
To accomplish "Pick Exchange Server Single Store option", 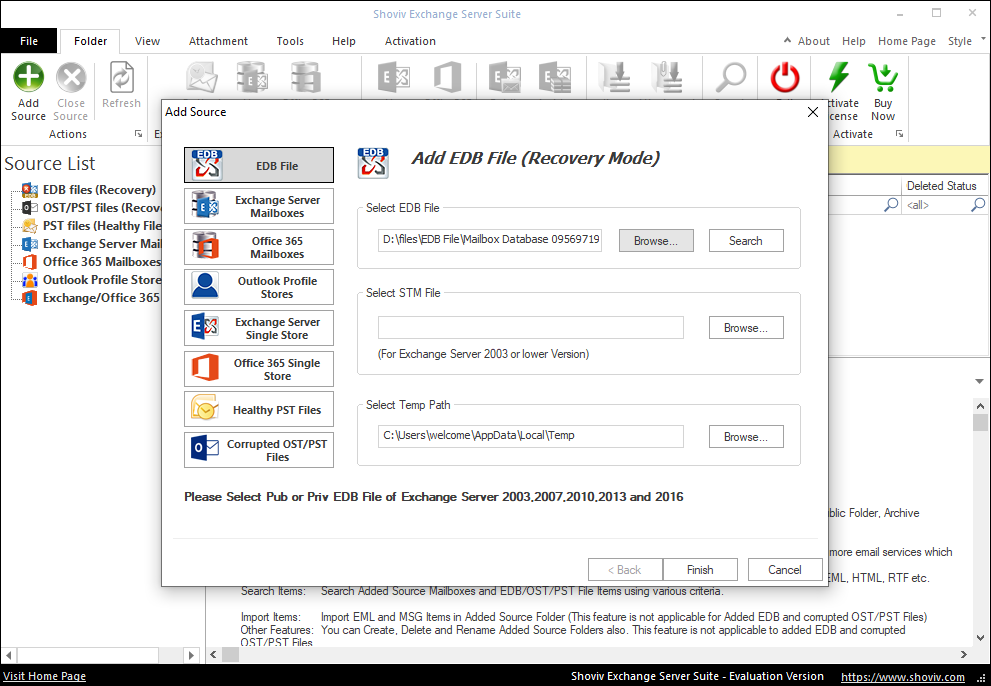I will point(259,328).
